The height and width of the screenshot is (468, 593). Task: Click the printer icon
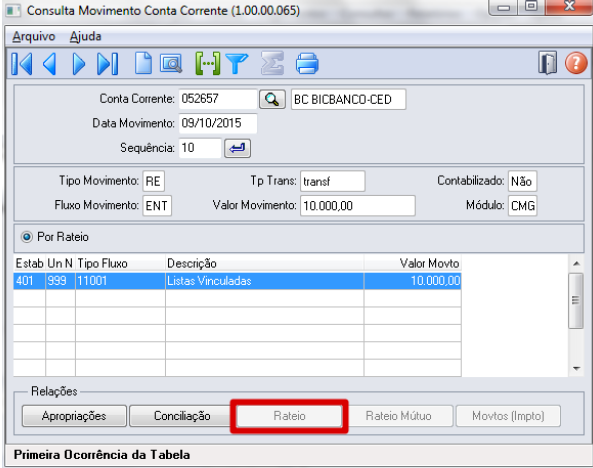307,63
